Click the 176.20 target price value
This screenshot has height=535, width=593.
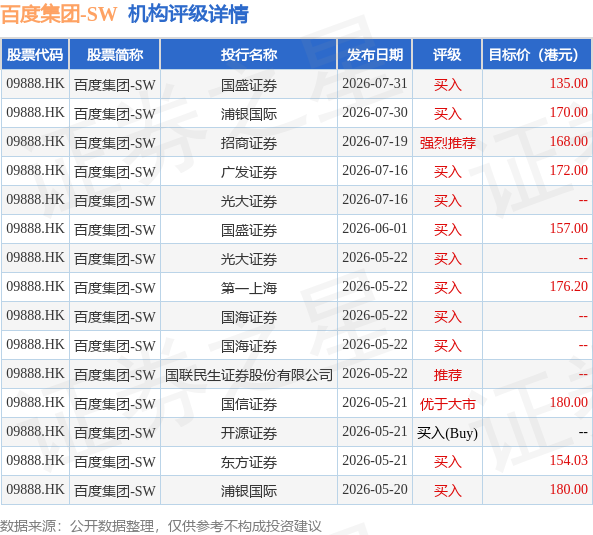568,287
